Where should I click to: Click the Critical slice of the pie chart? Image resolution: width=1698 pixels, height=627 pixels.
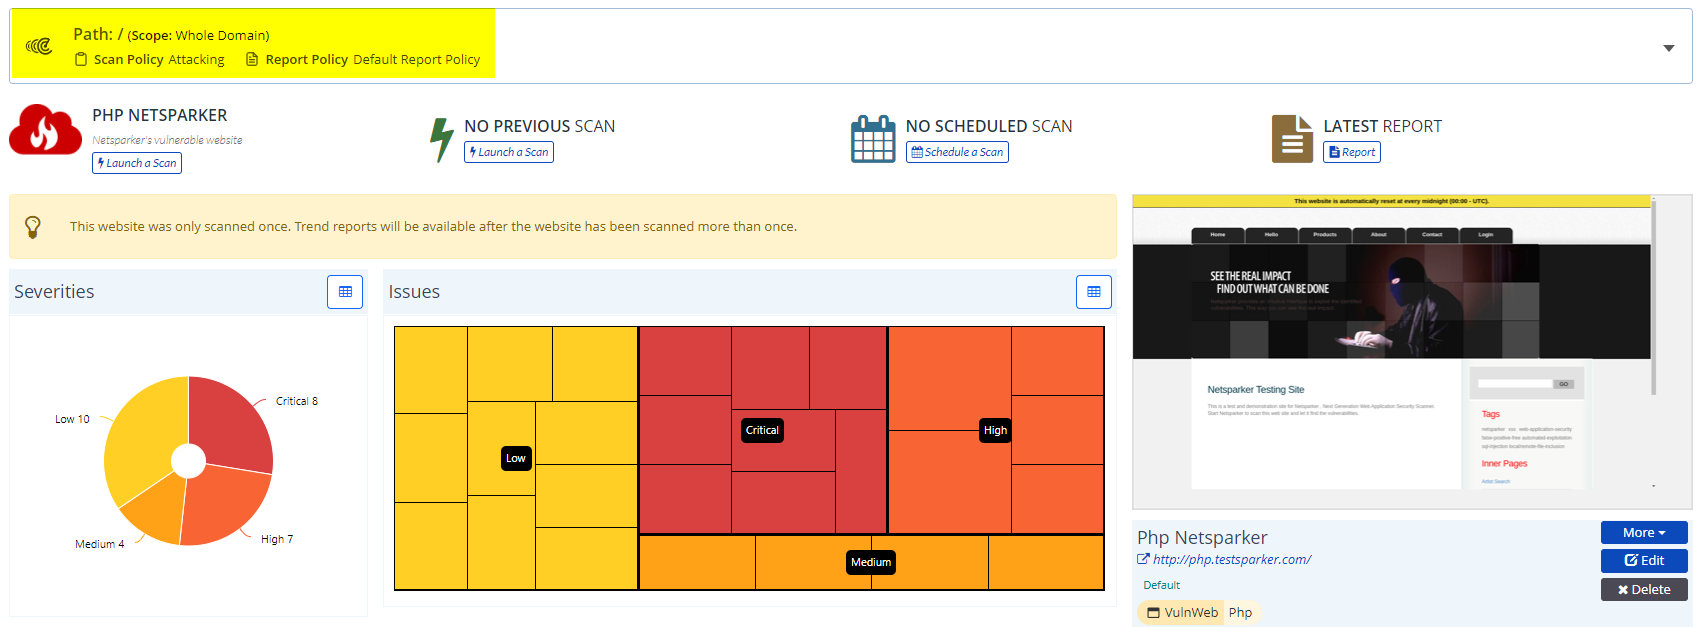coord(232,424)
